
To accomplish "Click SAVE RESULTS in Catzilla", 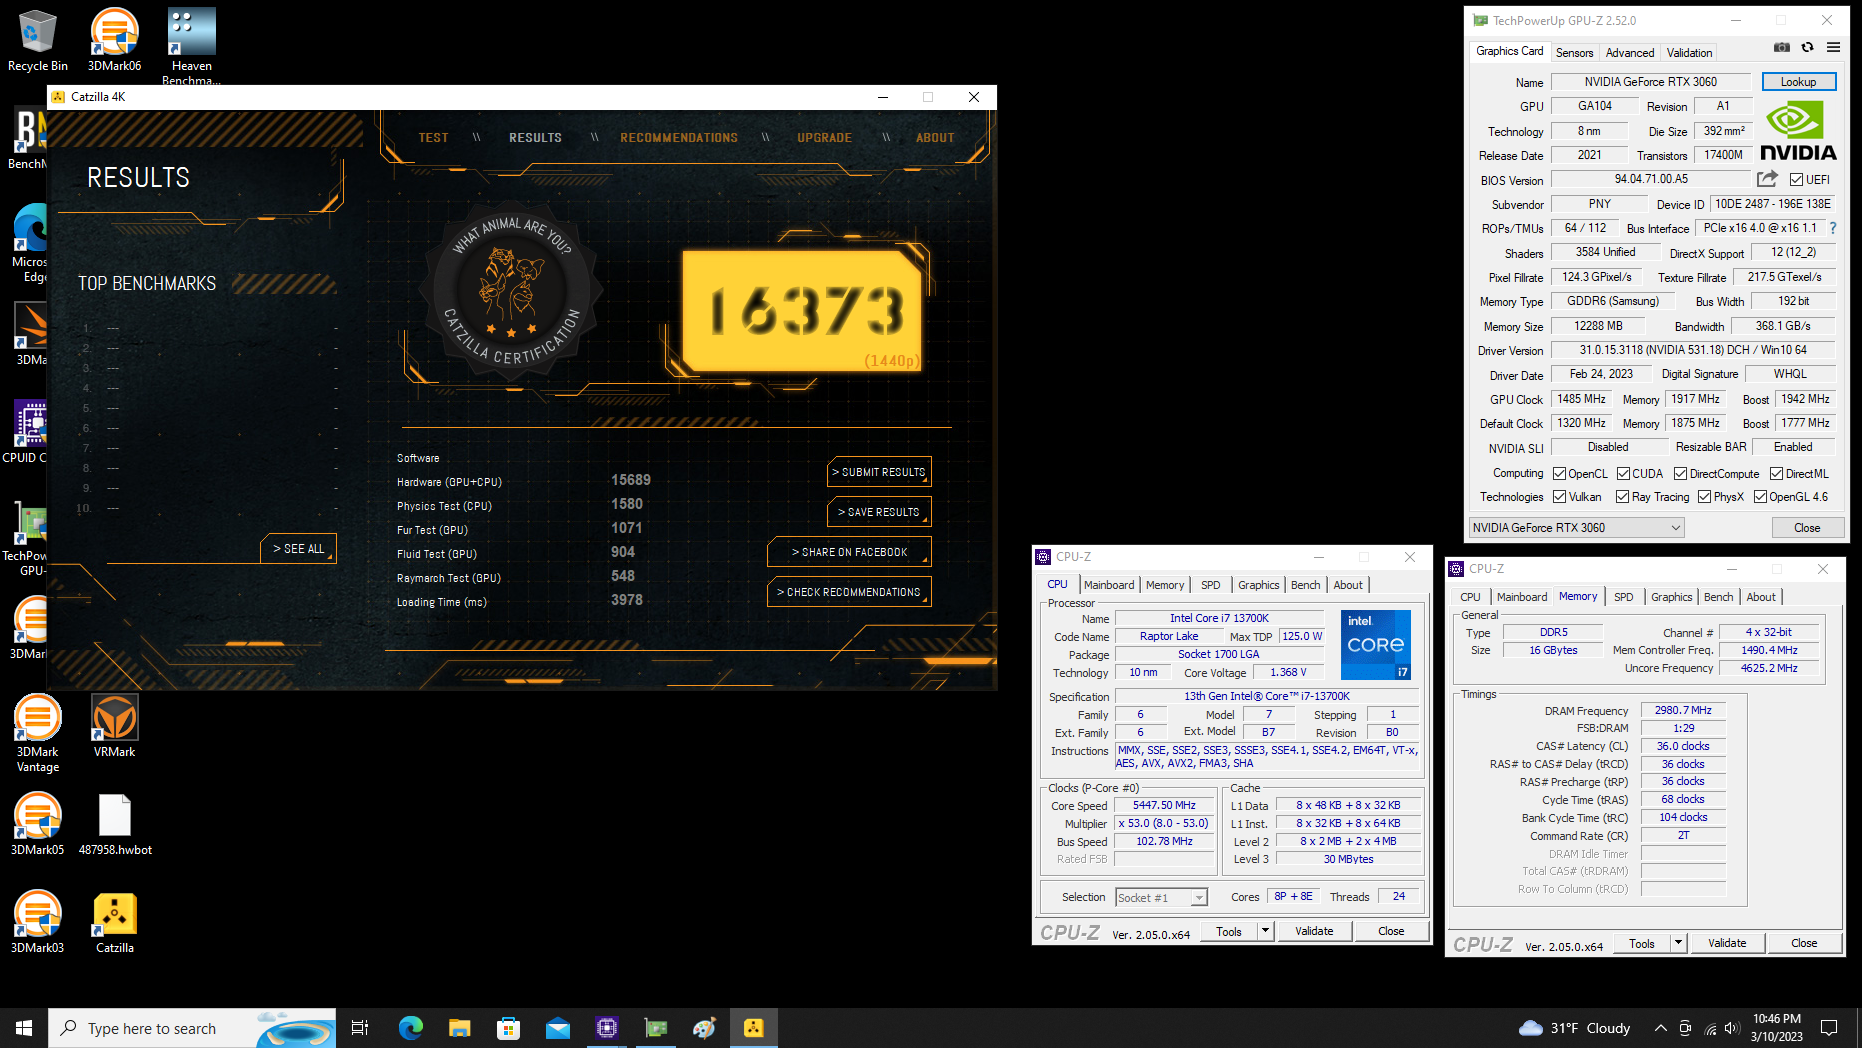I will point(879,512).
